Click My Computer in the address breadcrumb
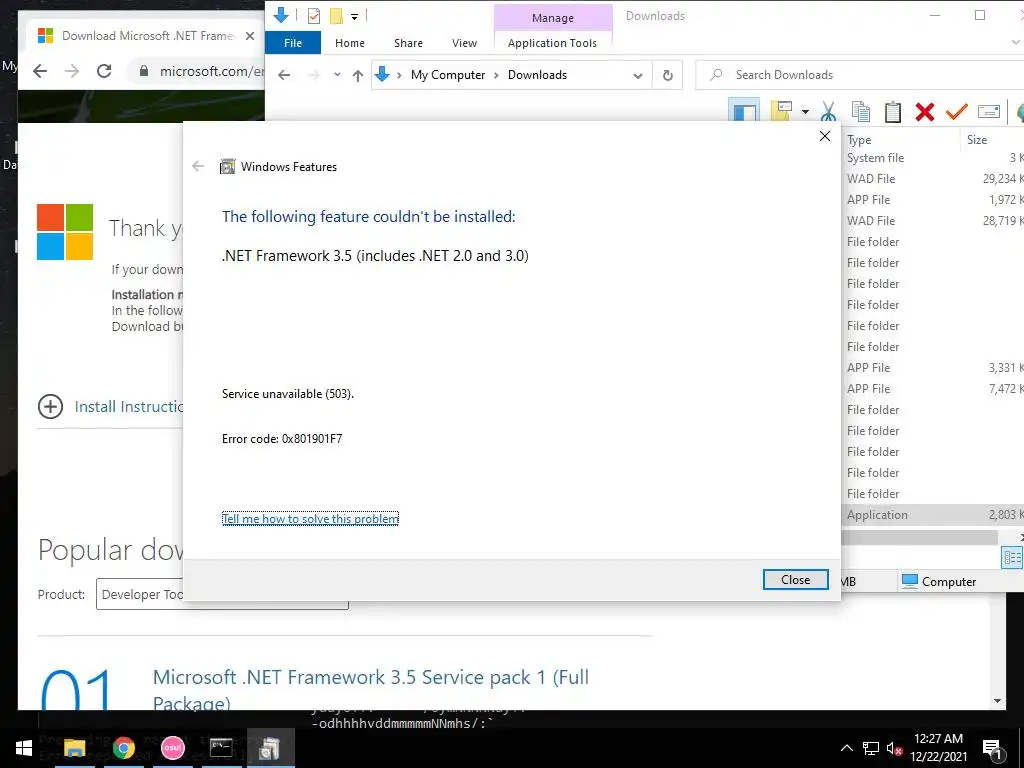The image size is (1024, 768). click(448, 75)
